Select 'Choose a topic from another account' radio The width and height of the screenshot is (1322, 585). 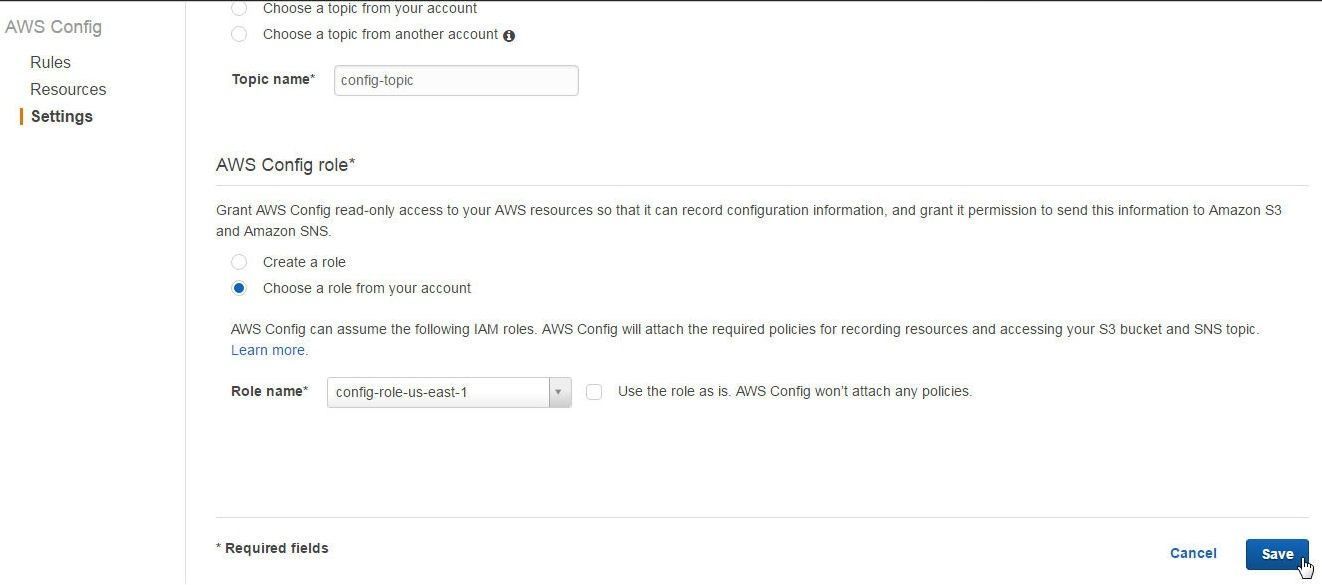[x=239, y=34]
